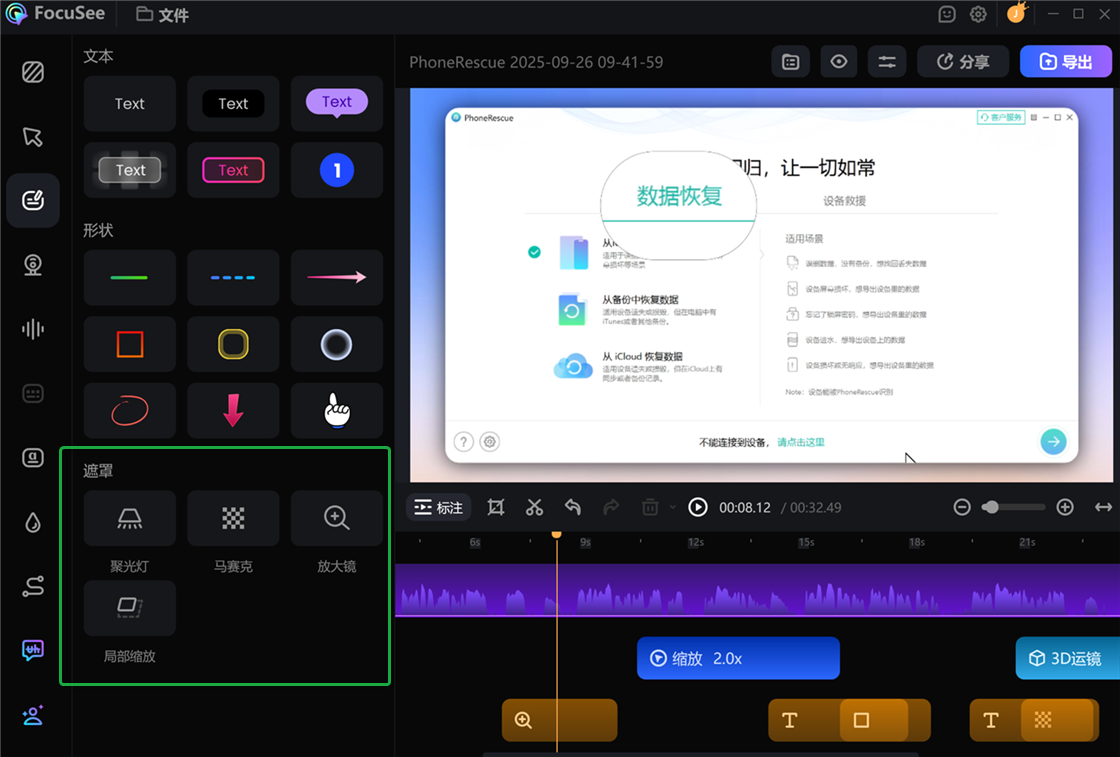The width and height of the screenshot is (1120, 757).
Task: Insert the red downward arrow shape
Action: 233,411
